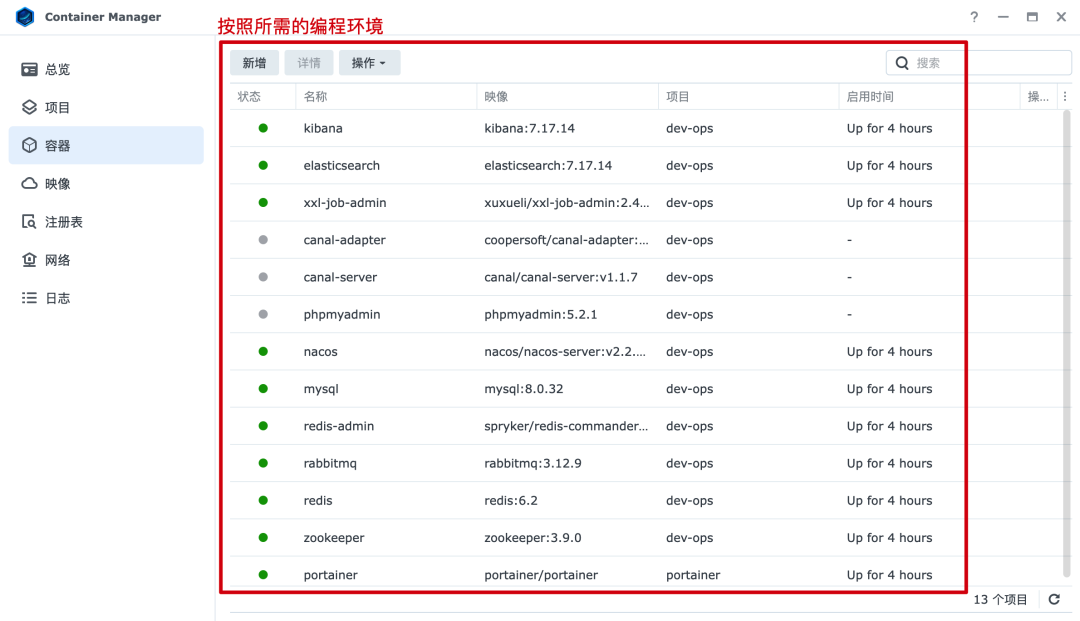1080x621 pixels.
Task: Select the nacos container name
Action: coord(320,352)
